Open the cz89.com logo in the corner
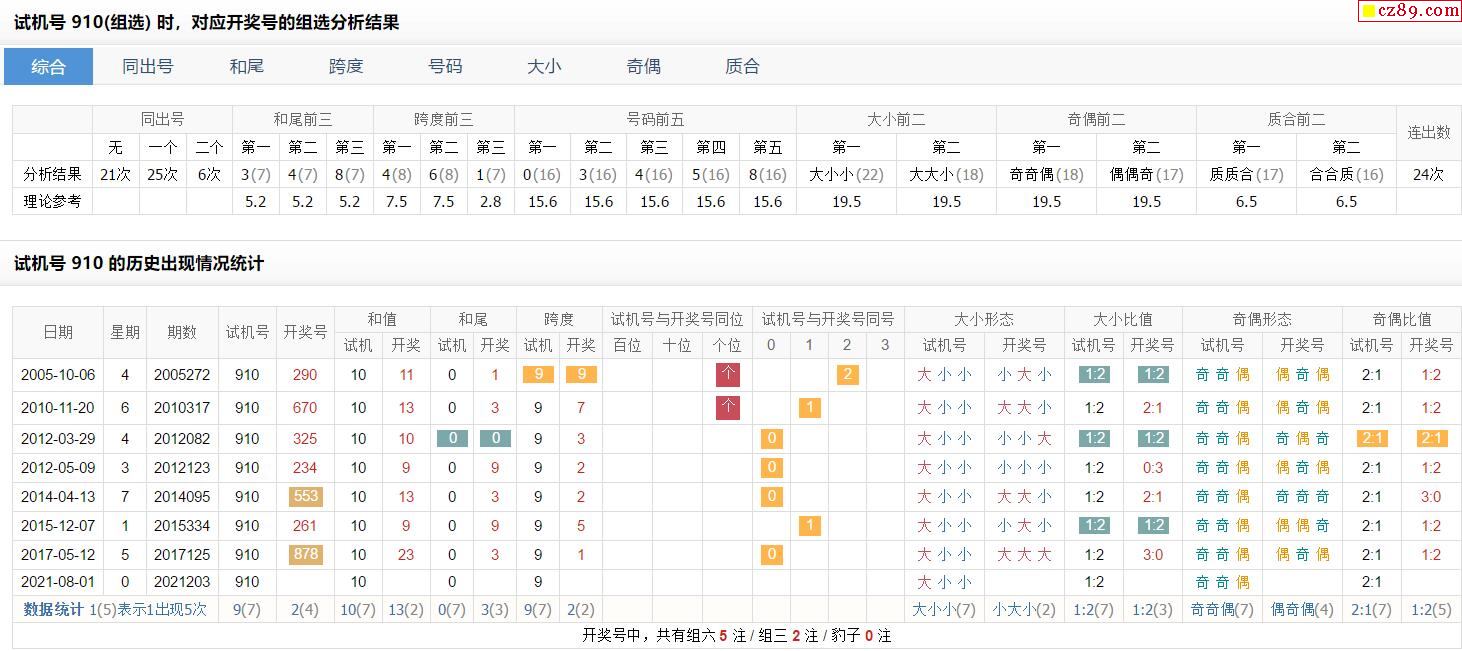Image resolution: width=1462 pixels, height=651 pixels. [1410, 11]
